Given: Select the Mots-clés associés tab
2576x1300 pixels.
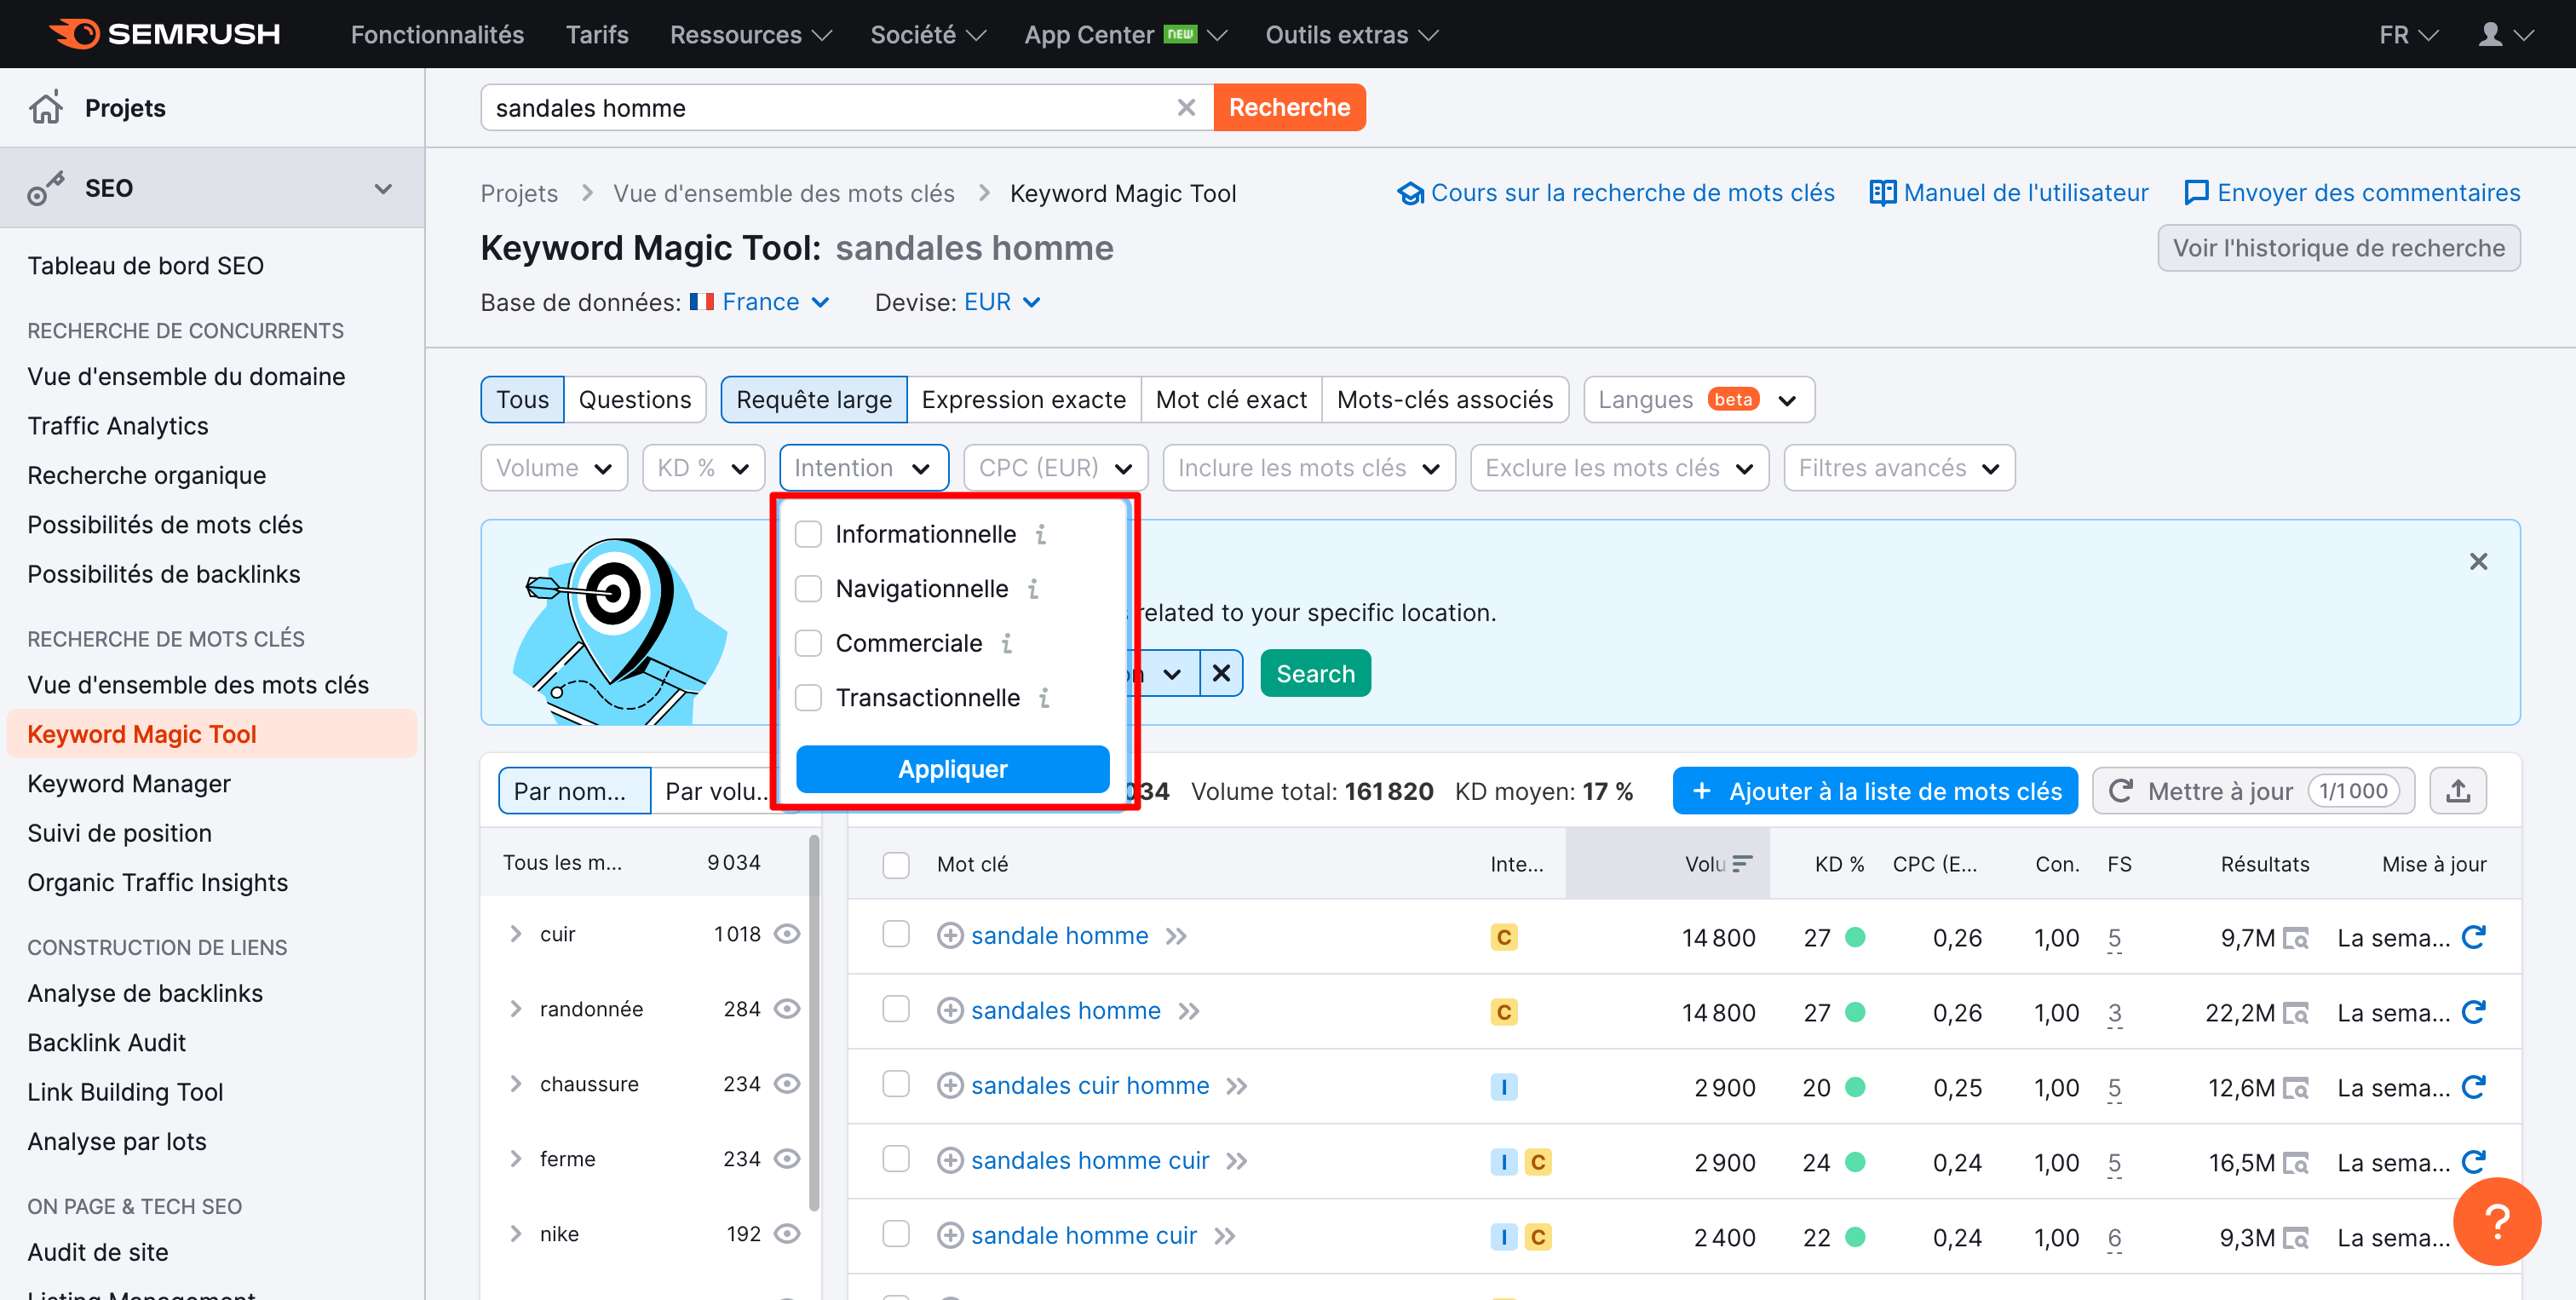Looking at the screenshot, I should click(x=1445, y=400).
